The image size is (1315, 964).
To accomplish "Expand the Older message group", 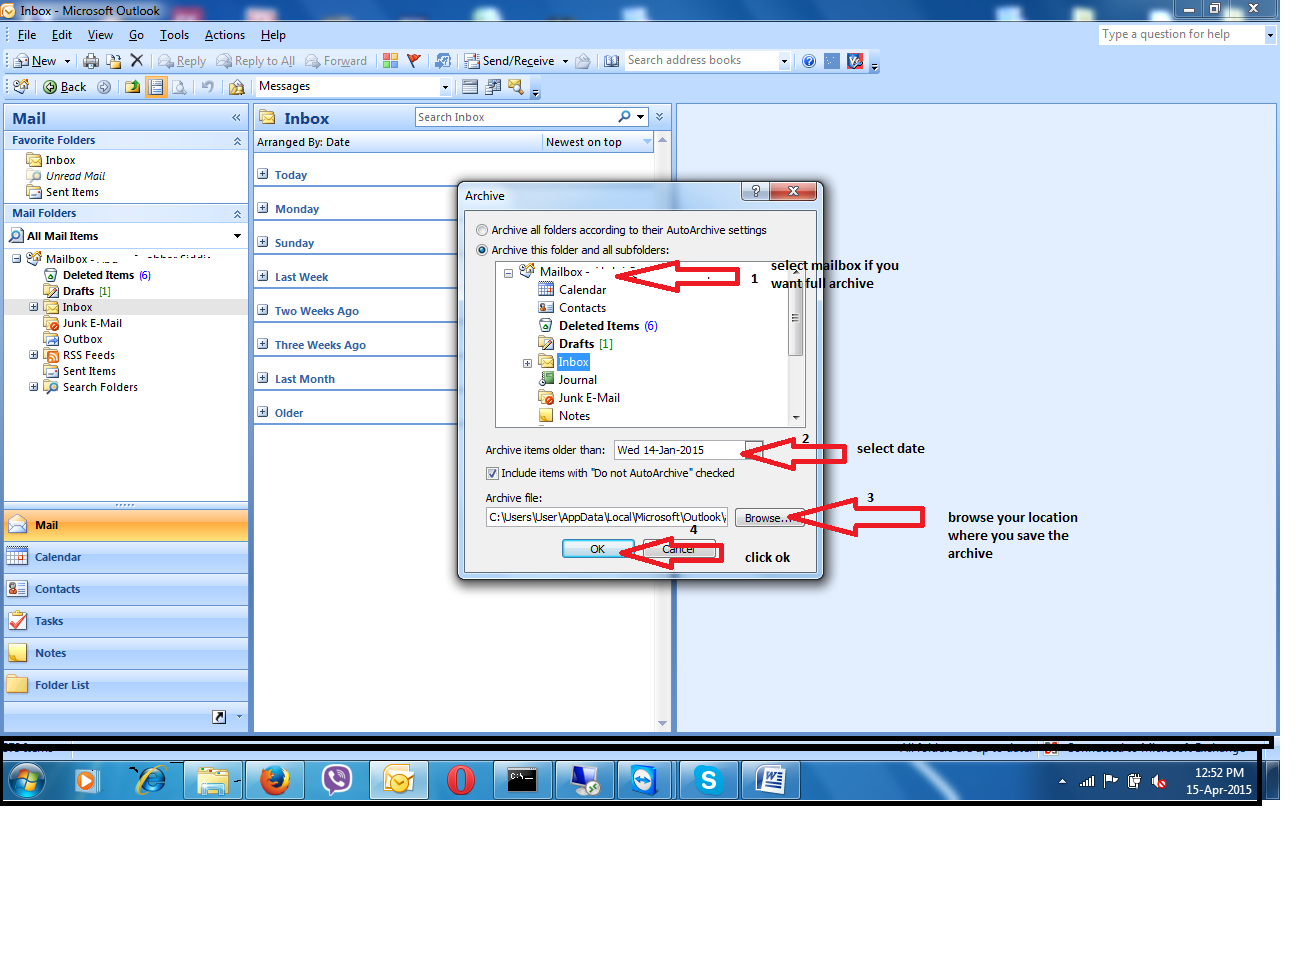I will click(263, 412).
